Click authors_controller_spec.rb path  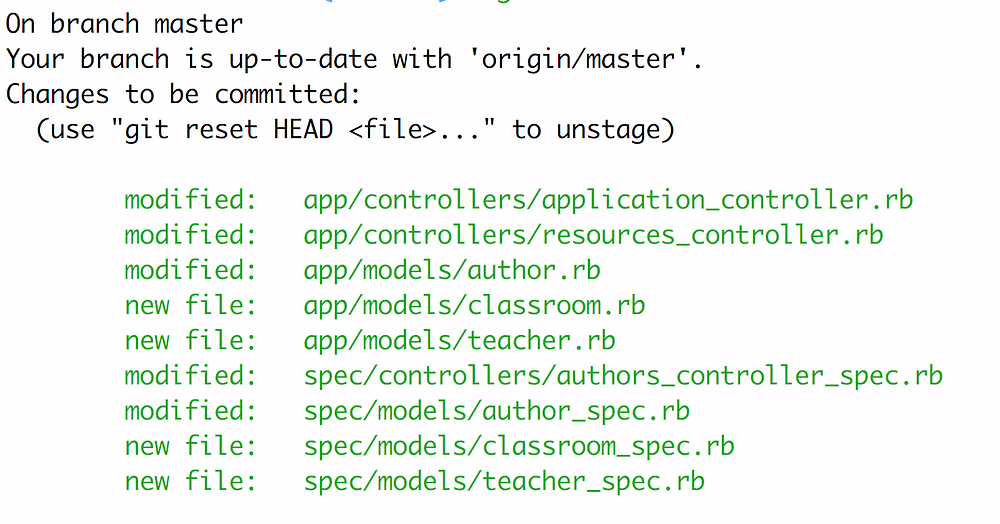[x=623, y=375]
